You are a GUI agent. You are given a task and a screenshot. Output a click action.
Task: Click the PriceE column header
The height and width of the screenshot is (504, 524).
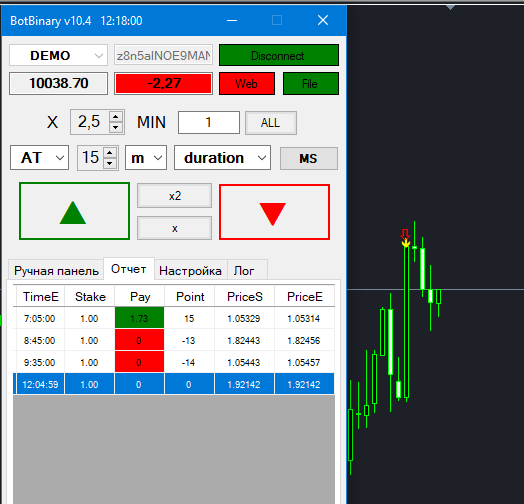[x=304, y=296]
